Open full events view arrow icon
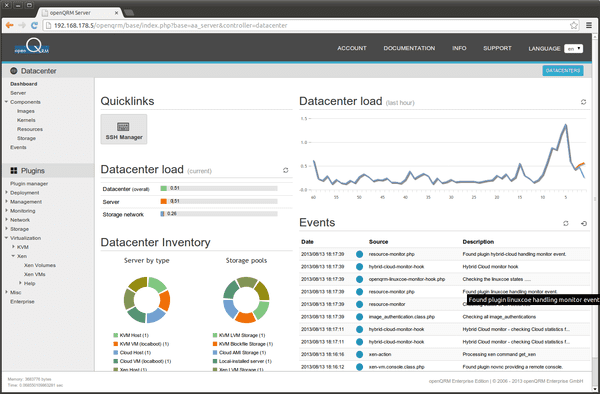This screenshot has width=600, height=394. point(584,223)
